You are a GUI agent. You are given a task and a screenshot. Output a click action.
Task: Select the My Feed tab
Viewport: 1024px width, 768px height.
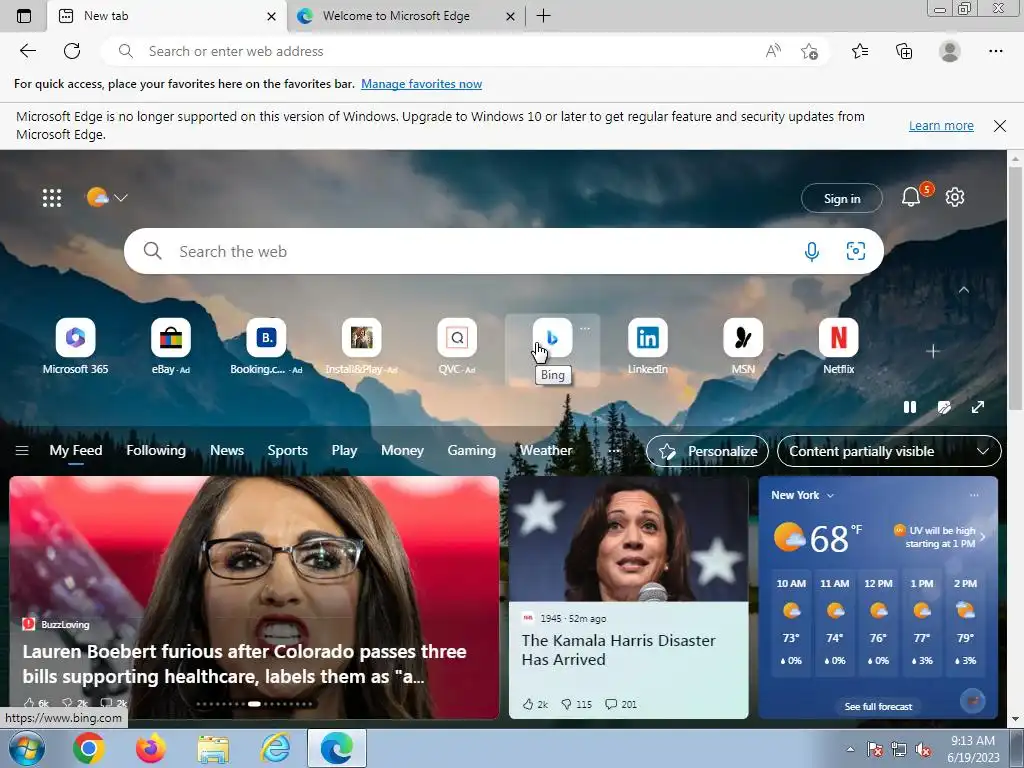point(76,451)
